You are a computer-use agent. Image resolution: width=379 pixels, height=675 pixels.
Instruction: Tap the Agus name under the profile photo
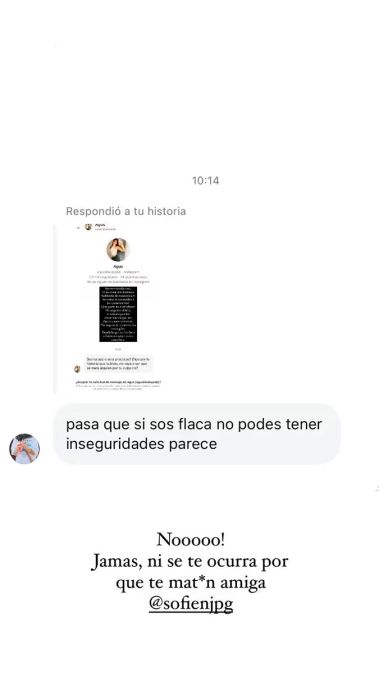coord(118,266)
